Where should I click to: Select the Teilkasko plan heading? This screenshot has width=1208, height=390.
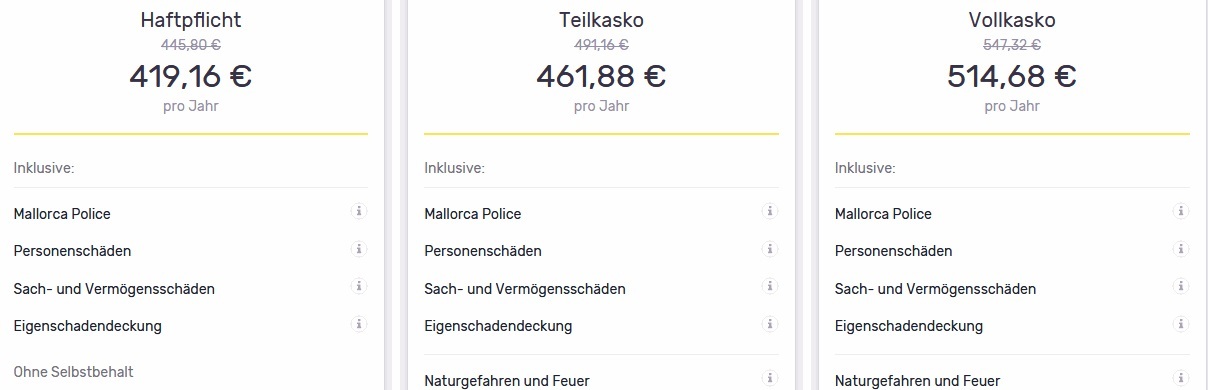(601, 20)
